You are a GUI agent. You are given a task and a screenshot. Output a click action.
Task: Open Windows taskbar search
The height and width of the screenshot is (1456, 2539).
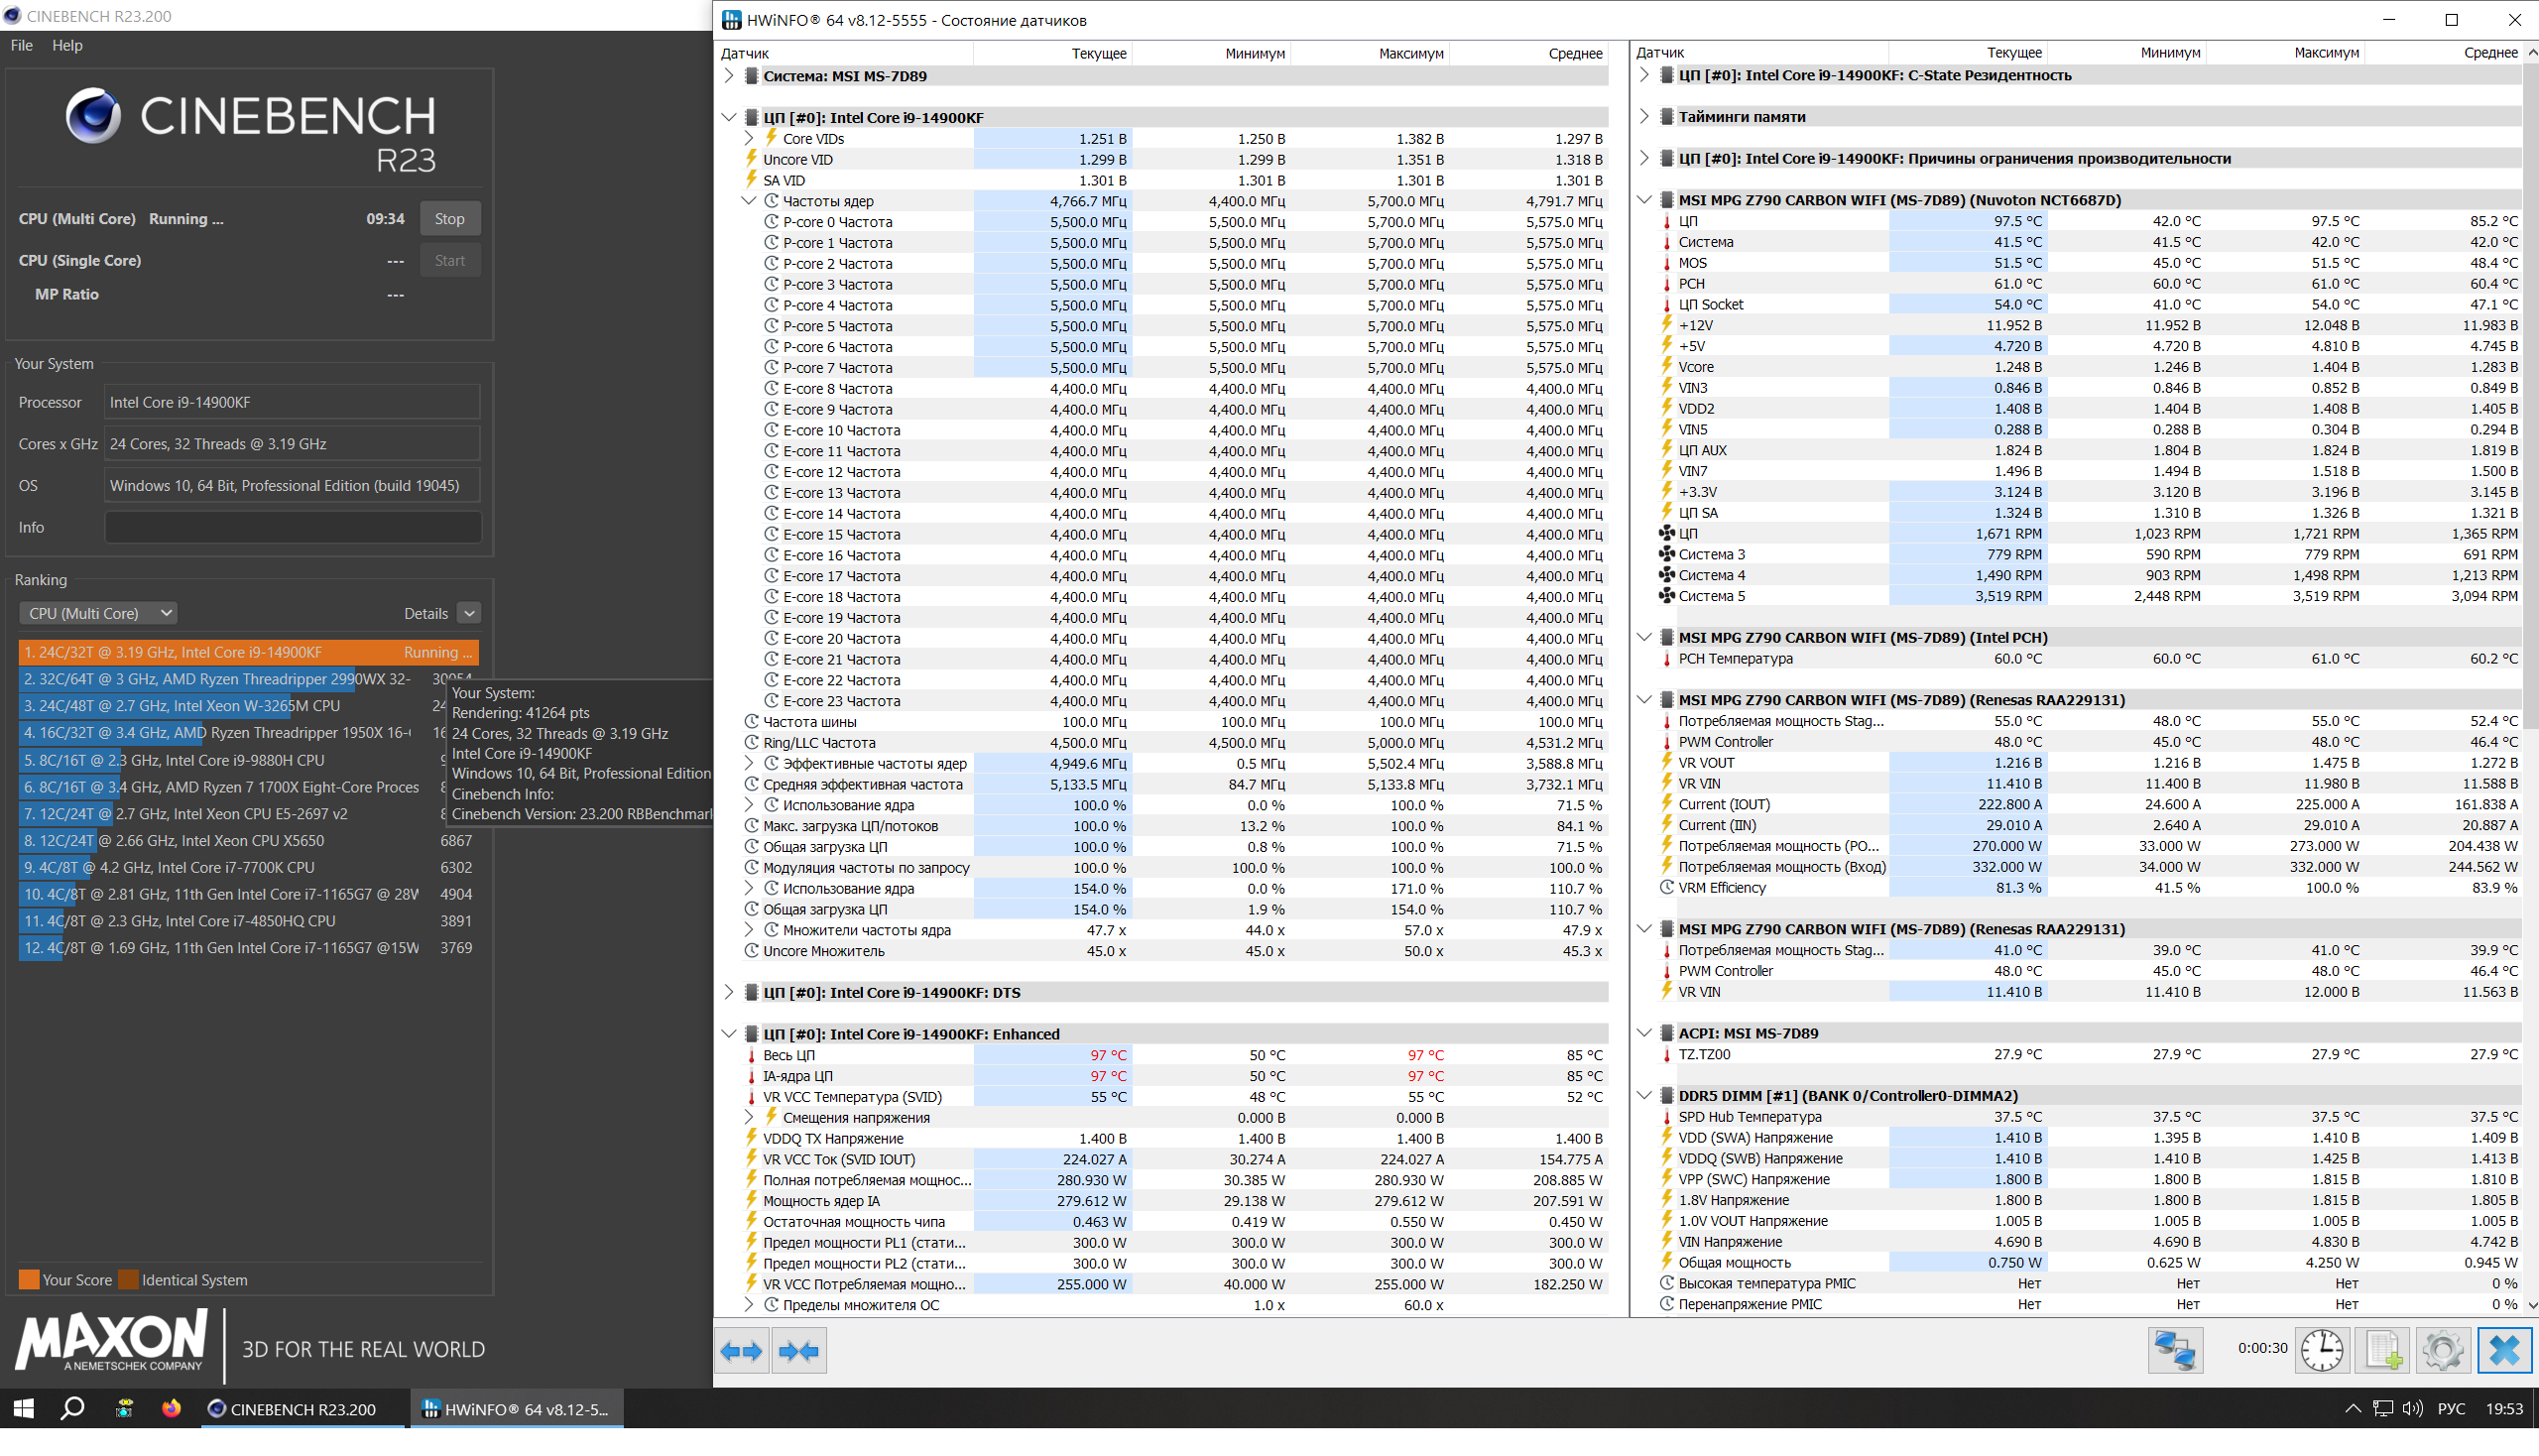pyautogui.click(x=72, y=1408)
